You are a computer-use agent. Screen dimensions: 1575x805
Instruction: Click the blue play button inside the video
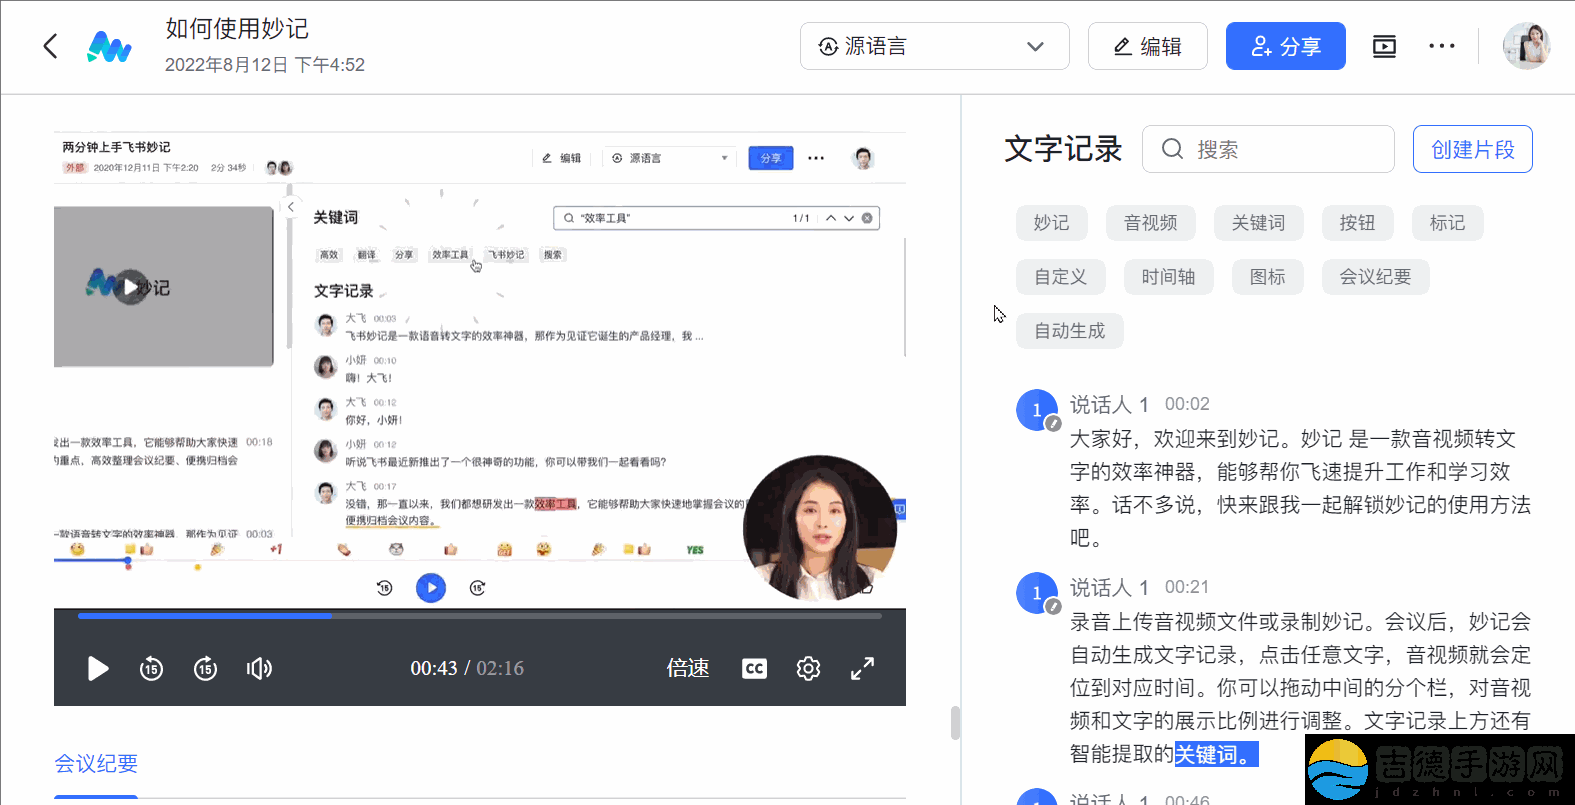[x=431, y=588]
